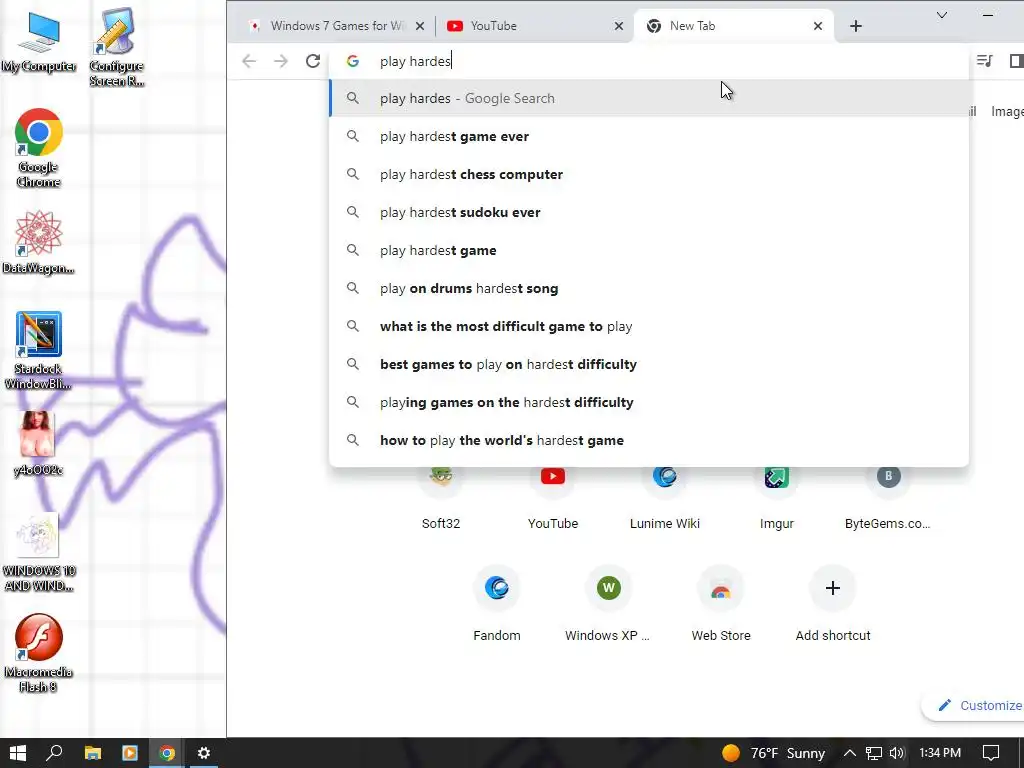1024x768 pixels.
Task: Select Macromedia Flash 8 desktop shortcut
Action: pos(39,653)
